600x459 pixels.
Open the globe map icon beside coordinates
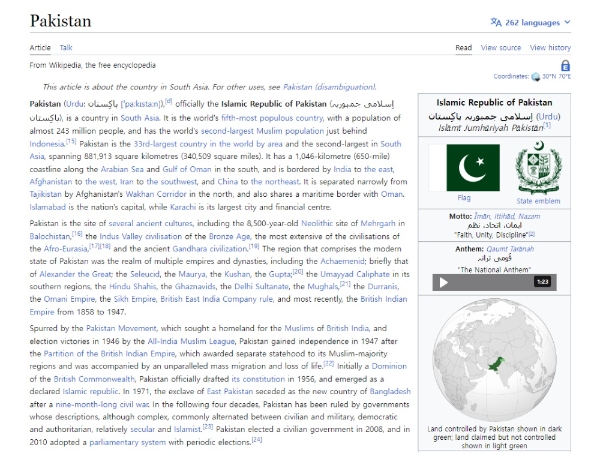point(536,76)
